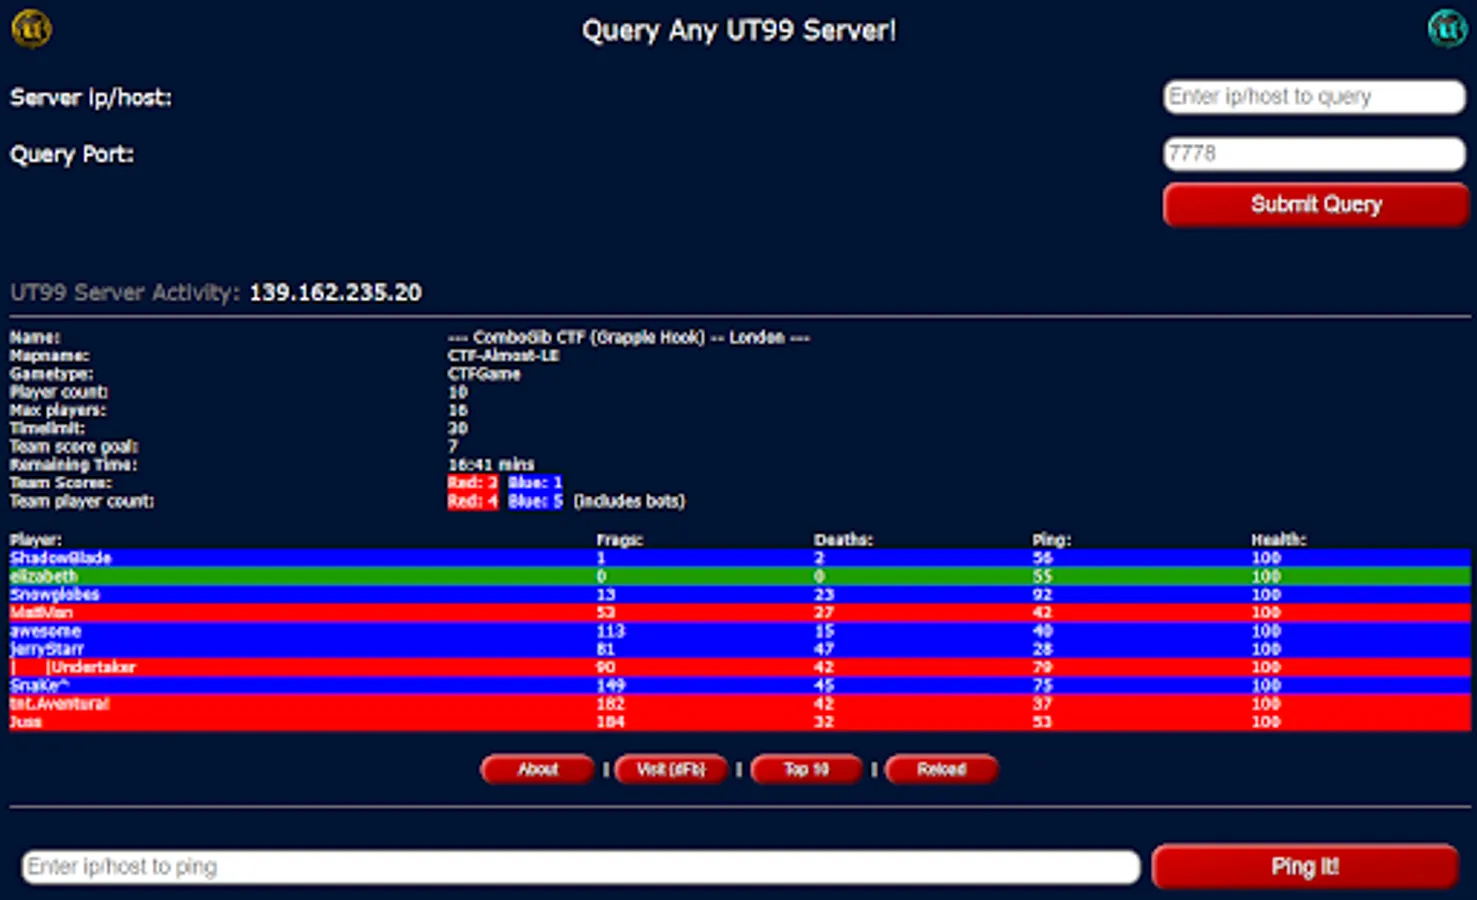Select player elizabeth in green row
The height and width of the screenshot is (900, 1477).
pos(739,576)
